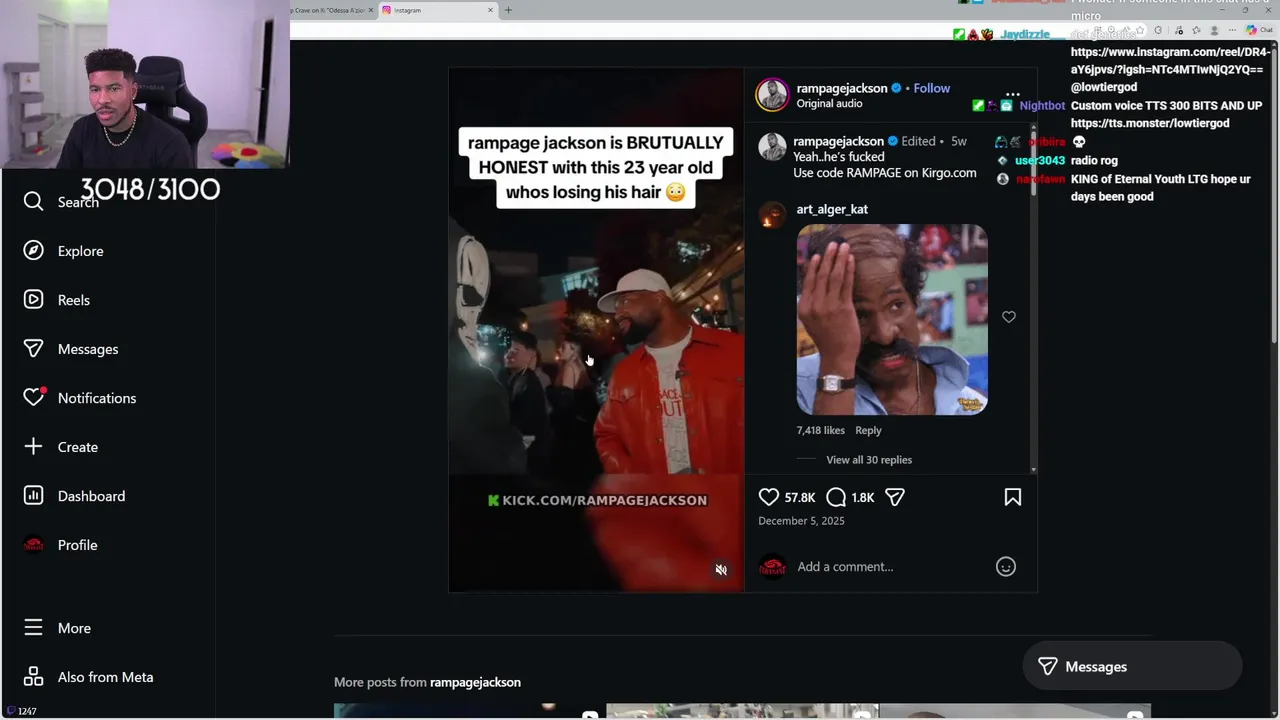Save post with bookmark icon
This screenshot has width=1280, height=720.
(x=1013, y=497)
